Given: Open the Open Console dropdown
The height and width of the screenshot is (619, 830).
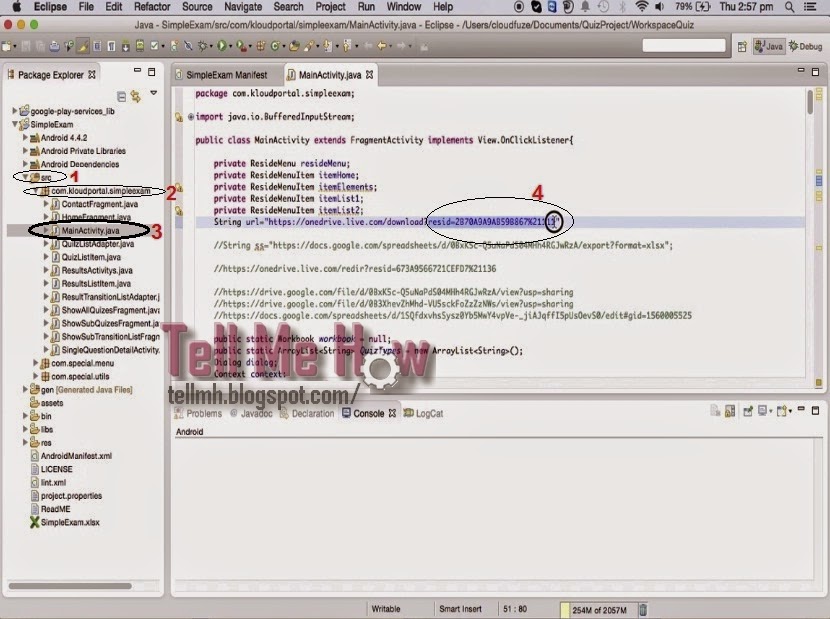Looking at the screenshot, I should (x=790, y=411).
